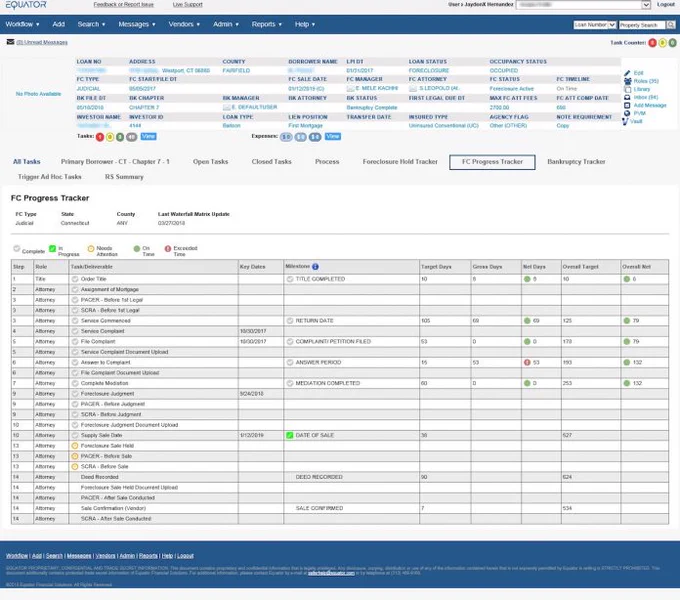
Task: Open the Workflow dropdown menu
Action: 22,24
